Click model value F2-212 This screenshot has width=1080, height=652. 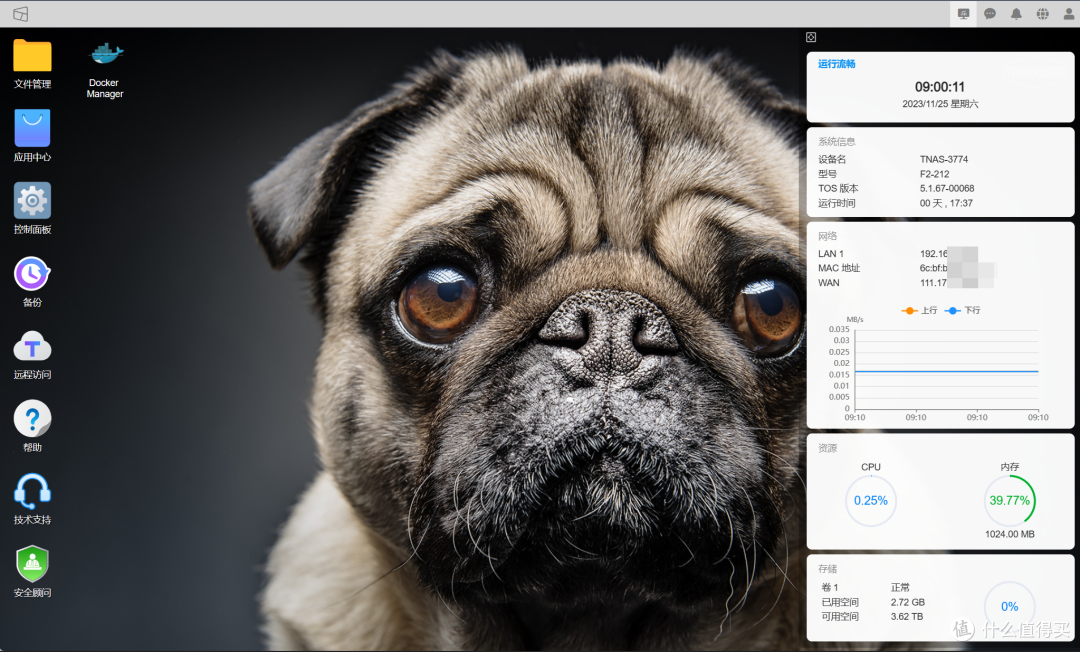tap(934, 174)
